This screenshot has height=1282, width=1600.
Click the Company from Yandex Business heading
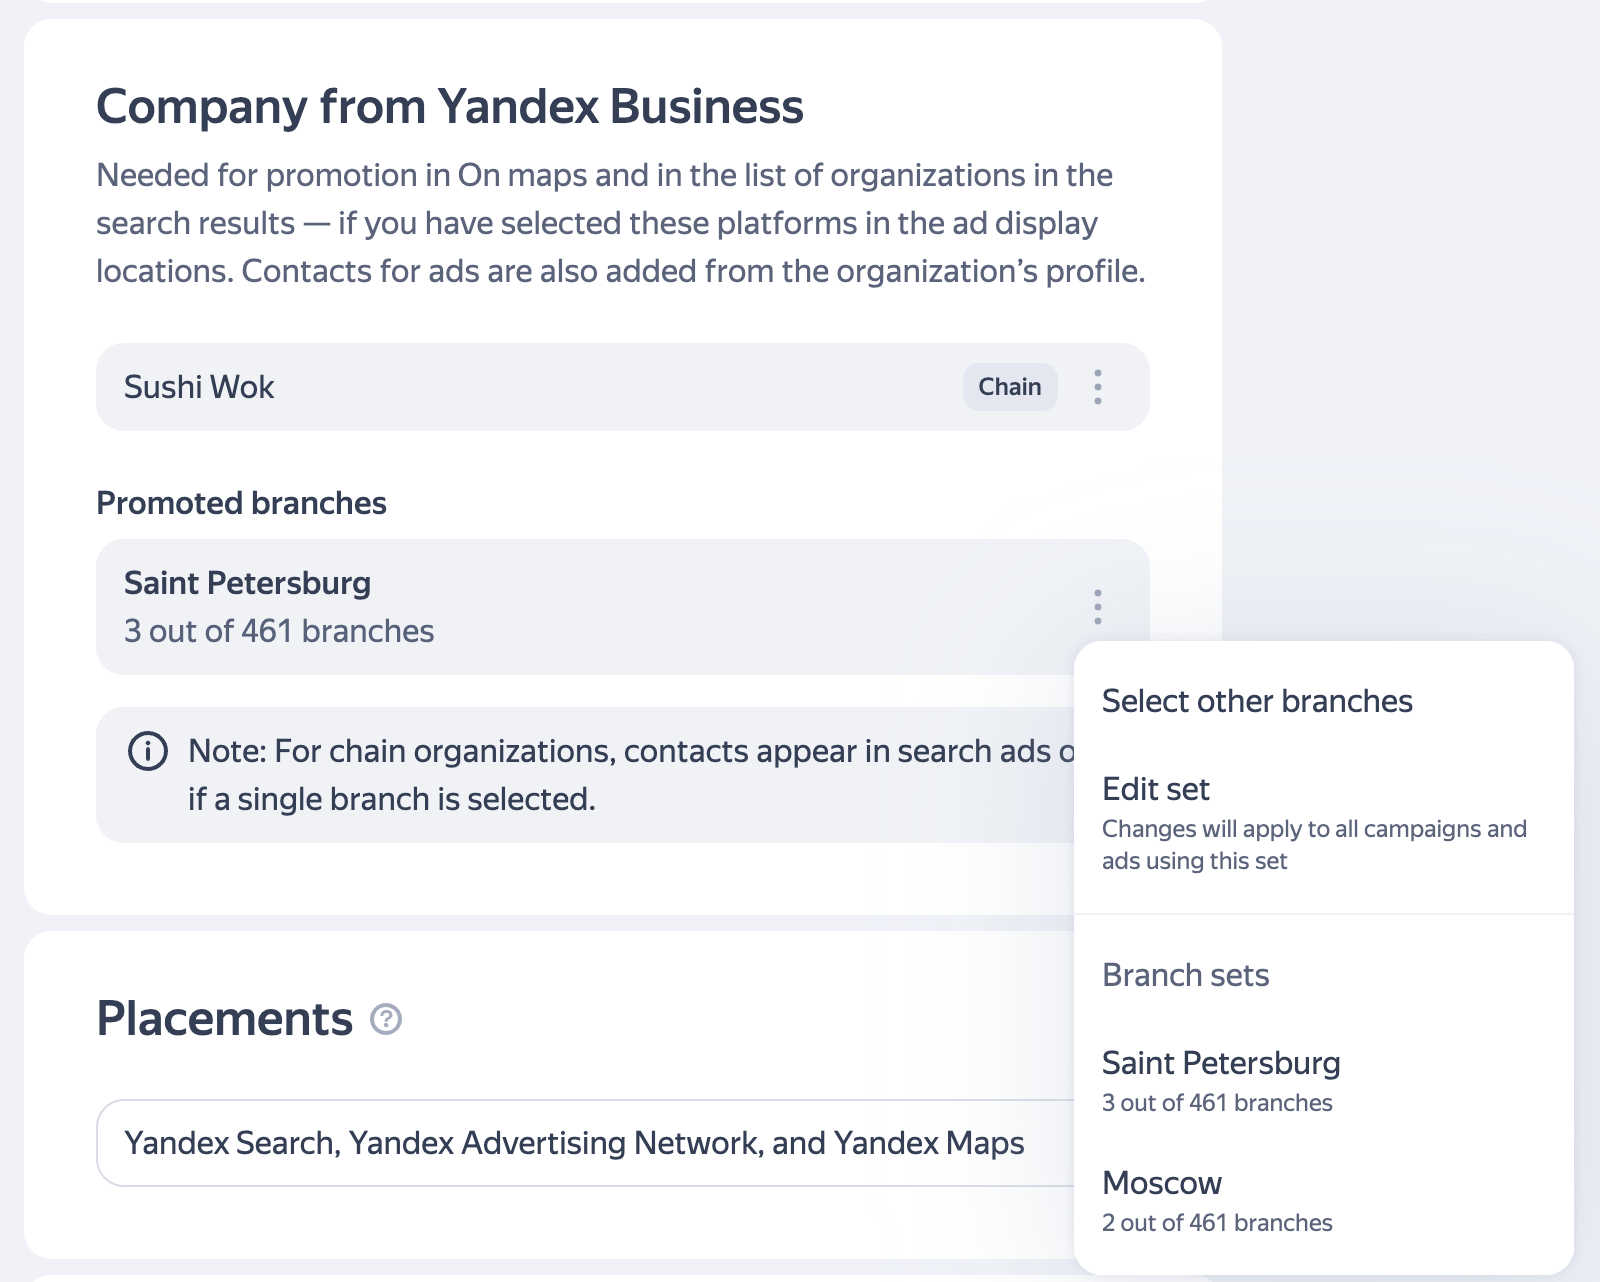coord(450,107)
